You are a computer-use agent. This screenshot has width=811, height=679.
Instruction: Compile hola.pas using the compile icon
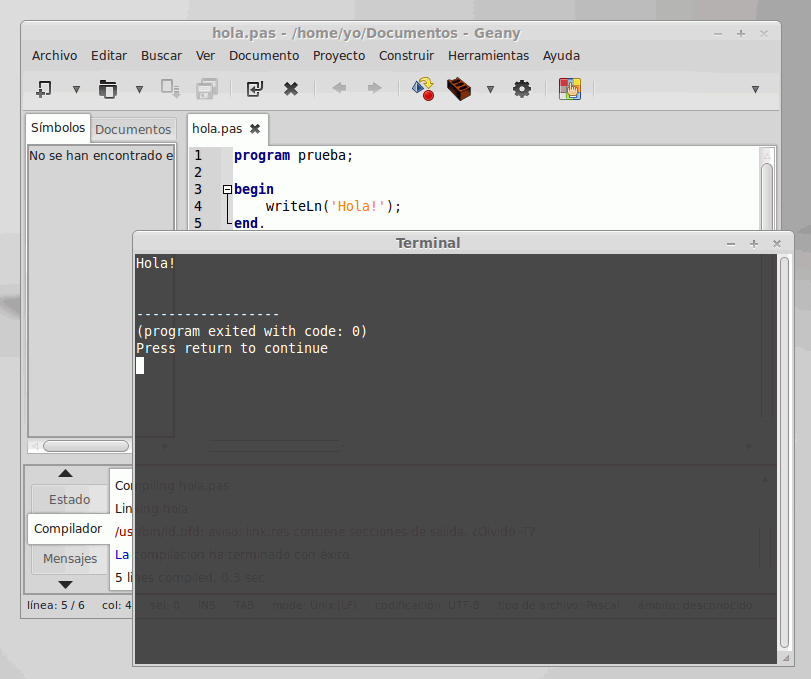coord(421,88)
